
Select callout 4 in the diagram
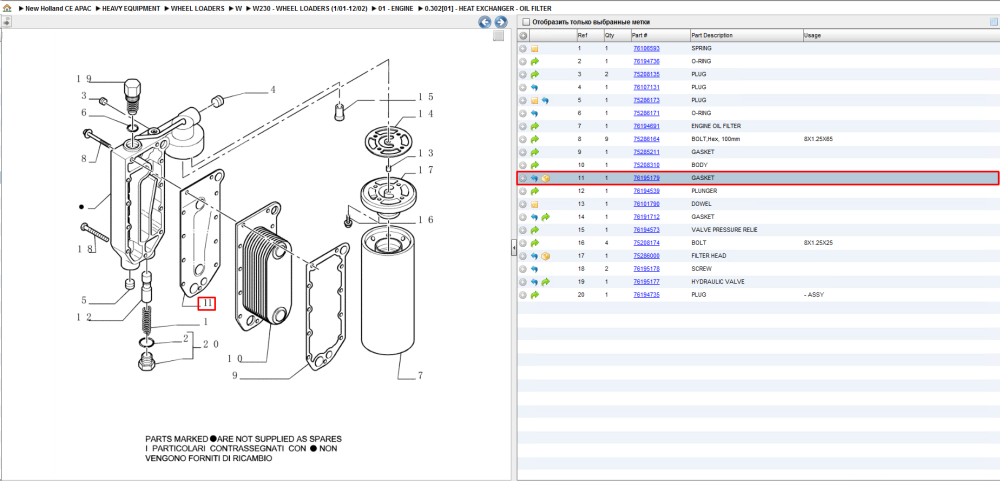tap(273, 90)
